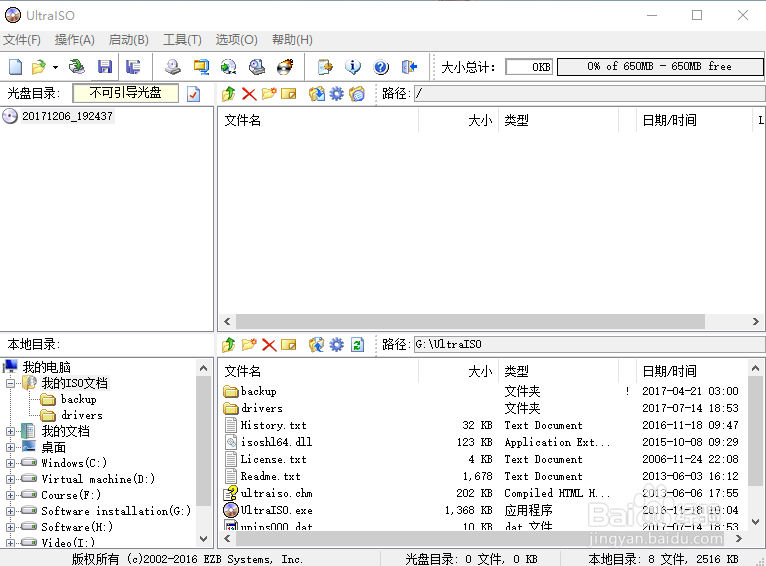Delete selected item in image pane
Image resolution: width=766 pixels, height=566 pixels.
tap(249, 93)
